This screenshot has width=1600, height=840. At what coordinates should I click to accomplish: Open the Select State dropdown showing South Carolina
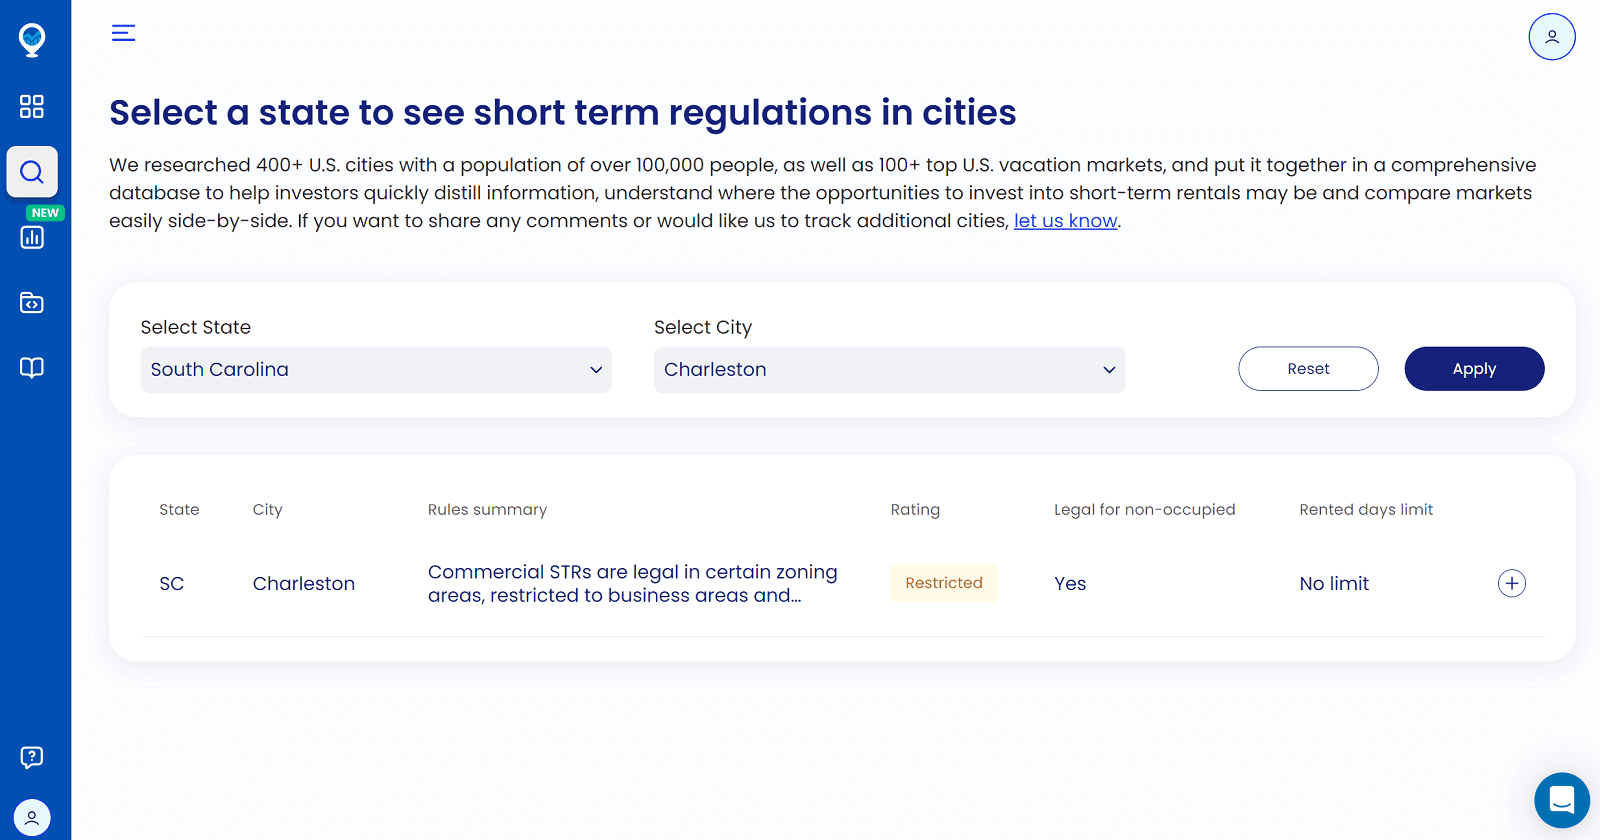375,370
